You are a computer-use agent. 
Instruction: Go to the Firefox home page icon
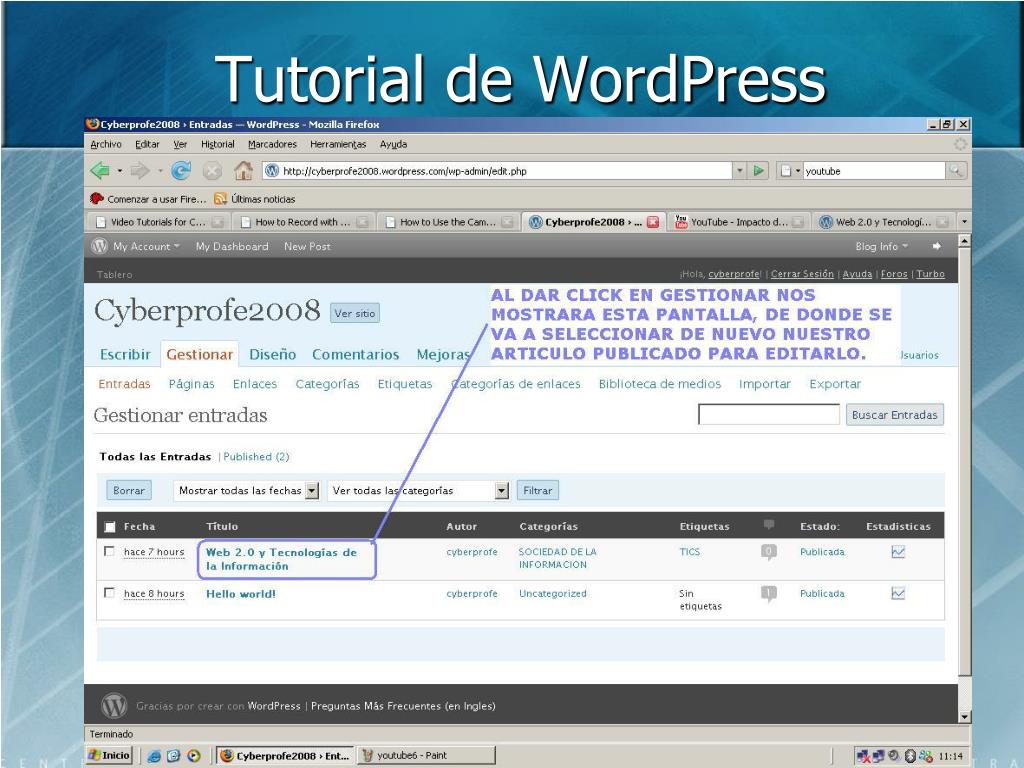(x=244, y=171)
